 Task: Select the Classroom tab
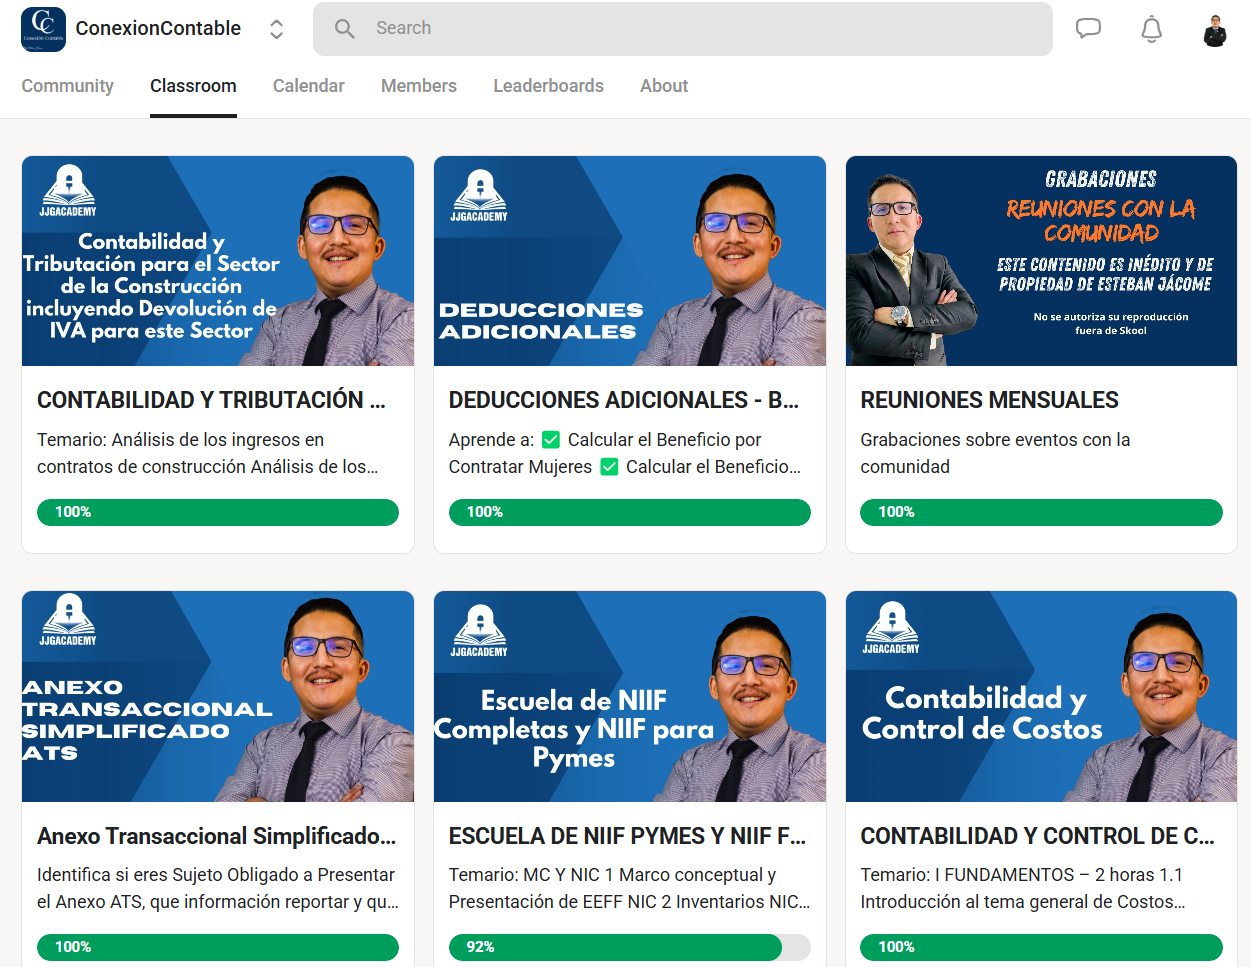[x=193, y=86]
